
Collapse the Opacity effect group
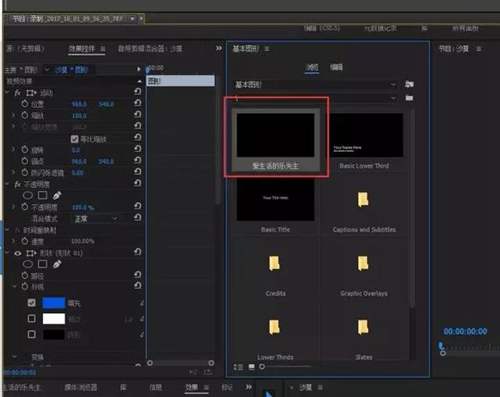coord(7,184)
